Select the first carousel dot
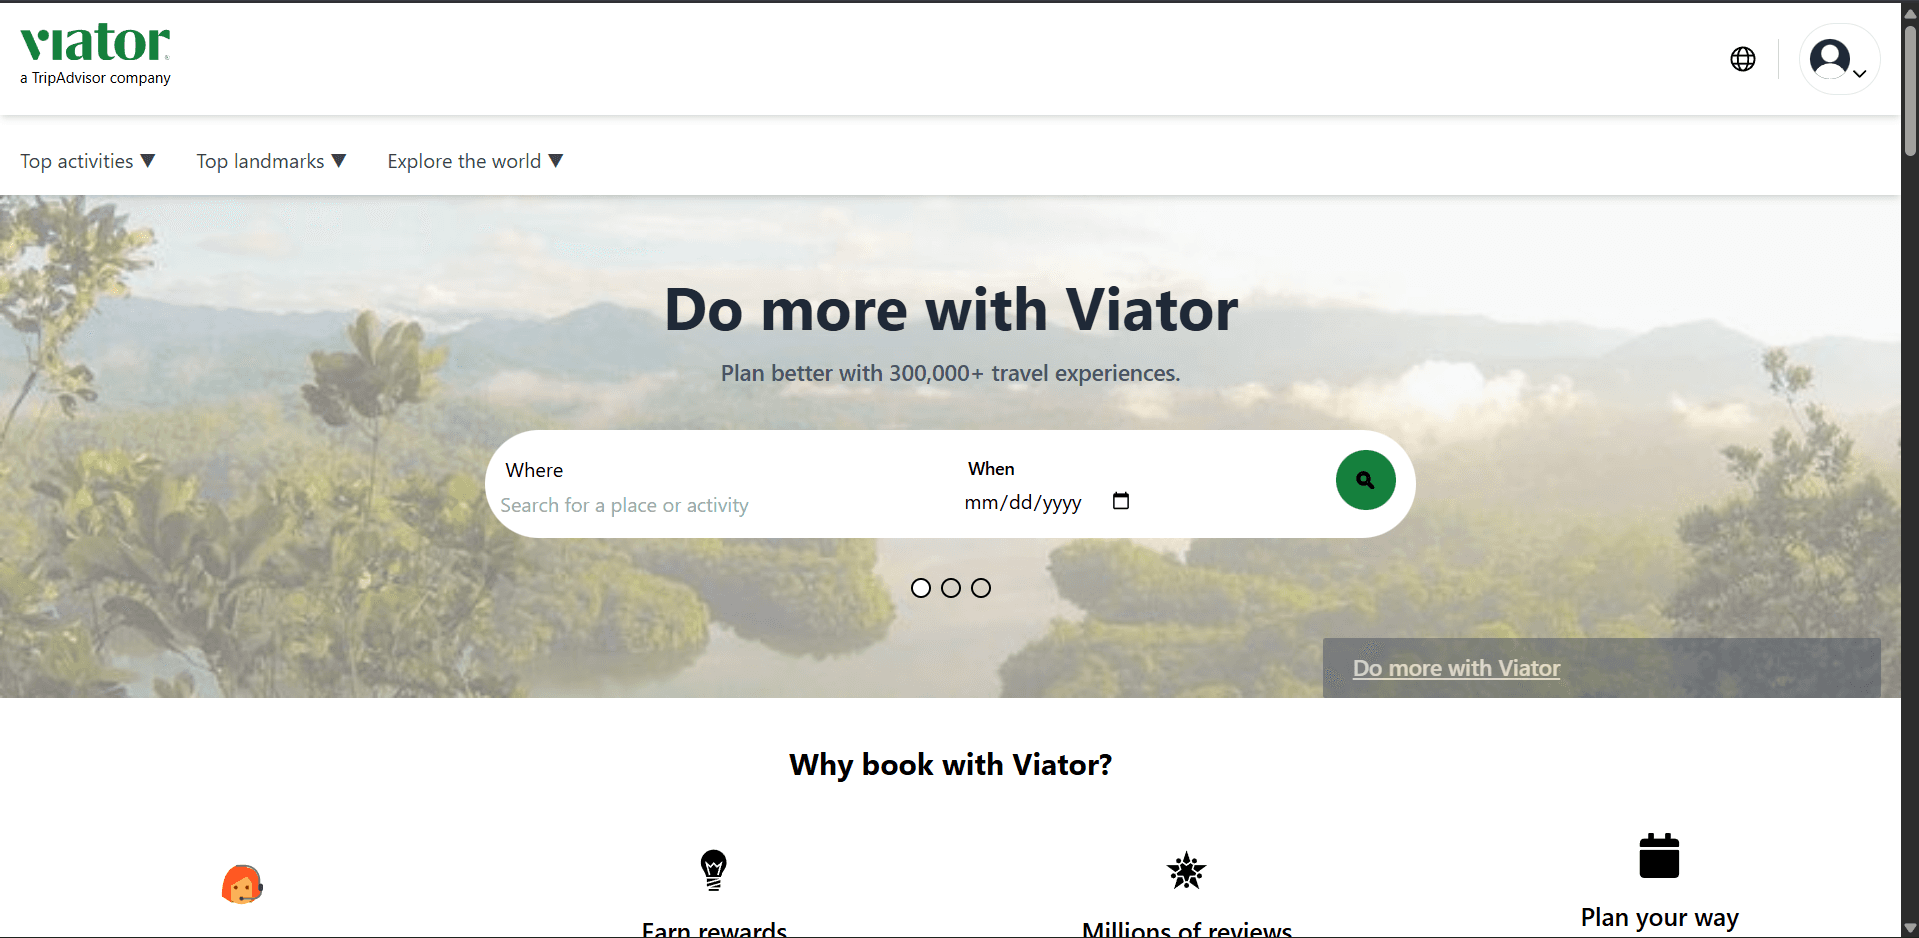 [x=921, y=588]
